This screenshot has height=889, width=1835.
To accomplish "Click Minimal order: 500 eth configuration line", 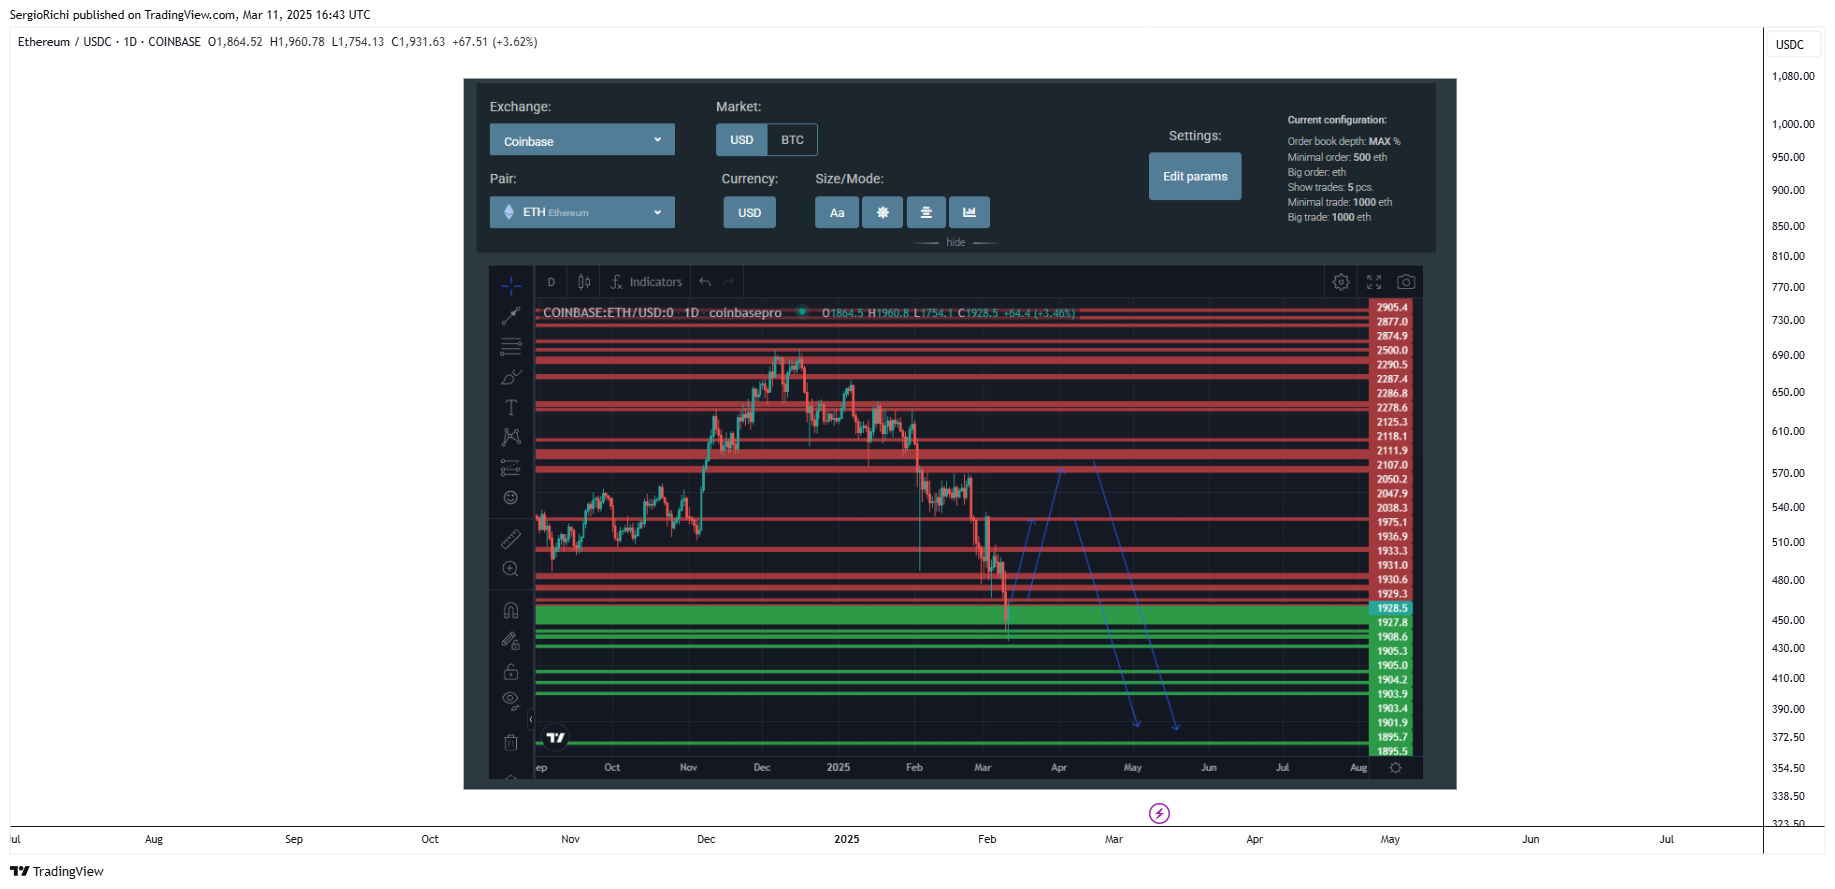I will point(1337,157).
